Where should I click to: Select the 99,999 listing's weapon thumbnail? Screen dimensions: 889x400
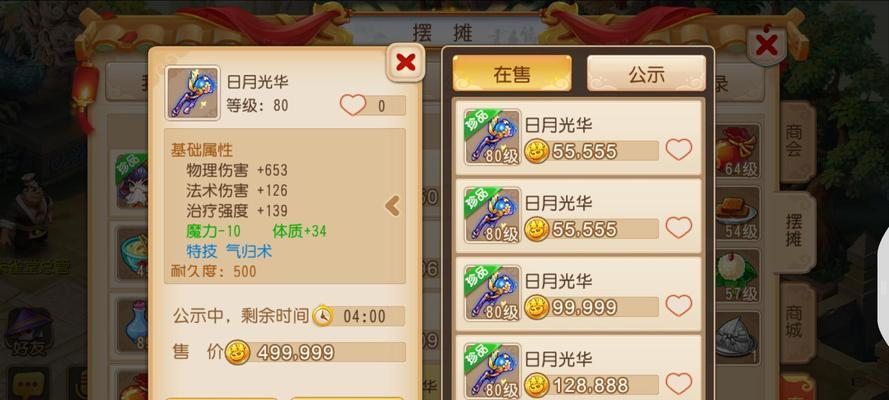point(492,294)
